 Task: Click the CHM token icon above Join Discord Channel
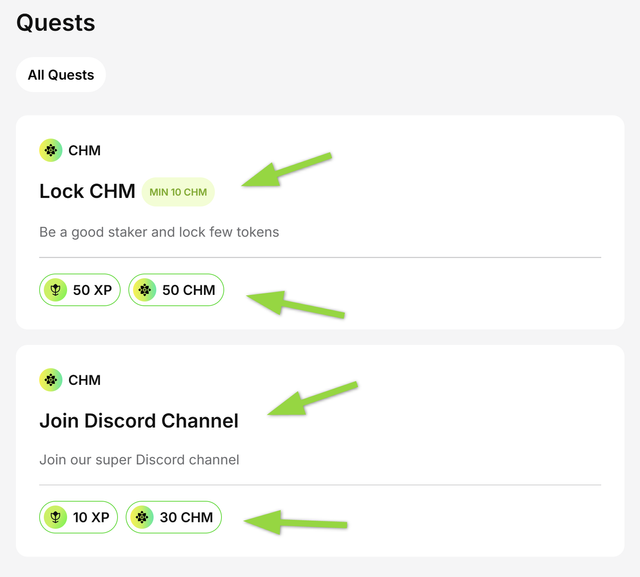click(51, 380)
